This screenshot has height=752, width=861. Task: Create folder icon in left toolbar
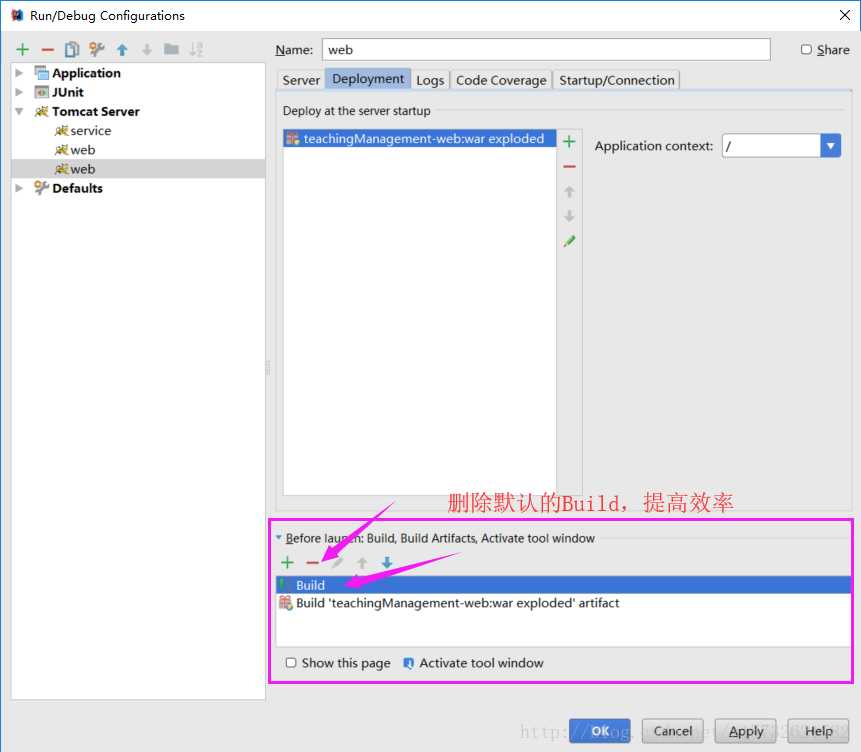pyautogui.click(x=171, y=49)
